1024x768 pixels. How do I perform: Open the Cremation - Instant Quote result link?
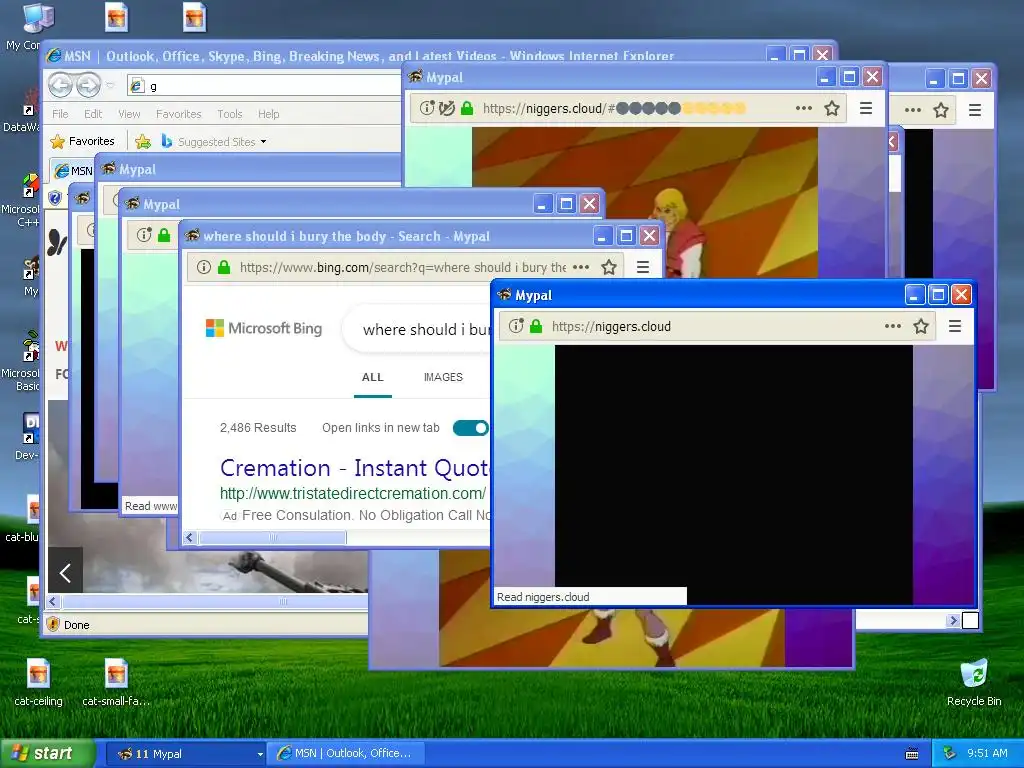pyautogui.click(x=355, y=468)
